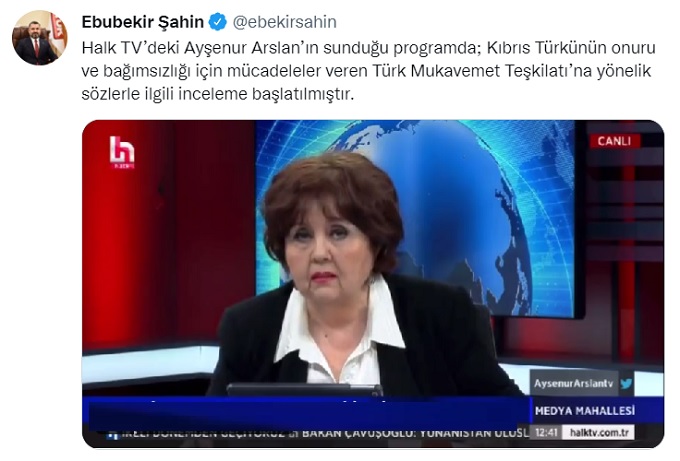The width and height of the screenshot is (680, 461).
Task: Click the small ticker logo at bottom-left
Action: click(x=112, y=435)
